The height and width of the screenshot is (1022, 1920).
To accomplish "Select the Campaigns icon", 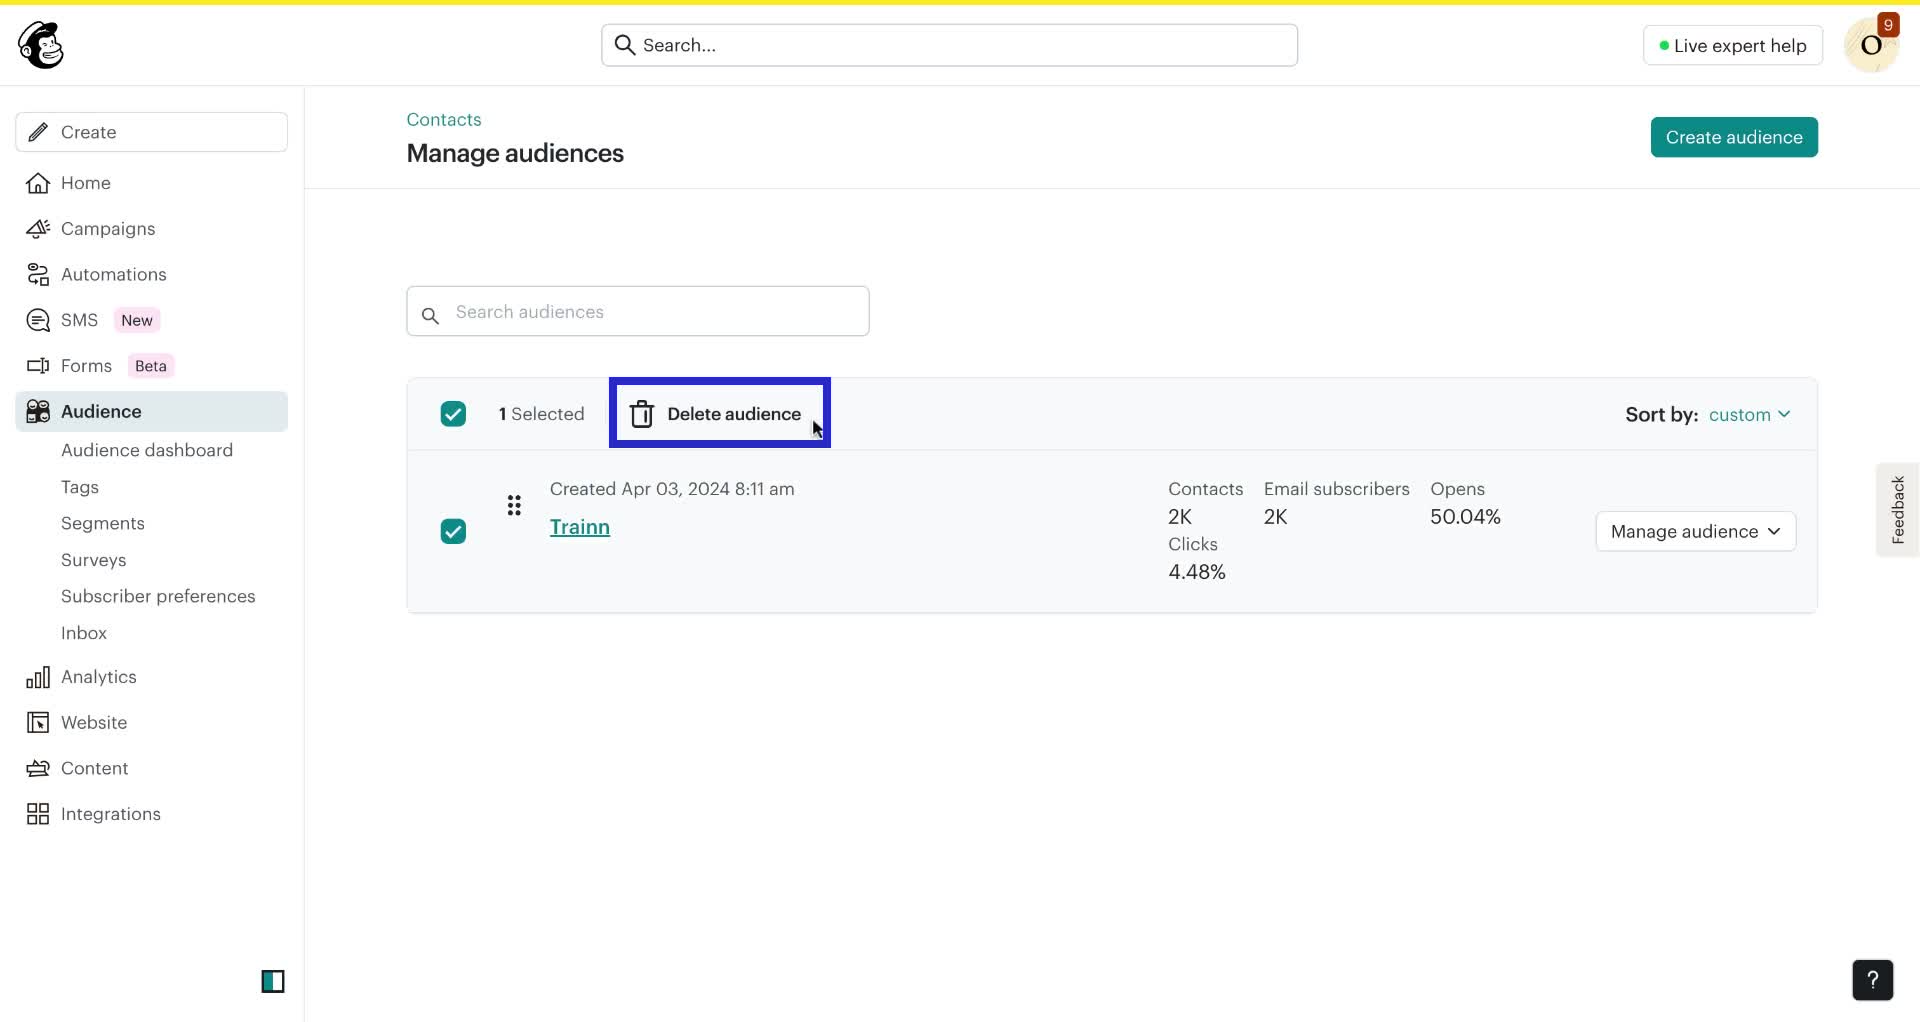I will tap(37, 228).
